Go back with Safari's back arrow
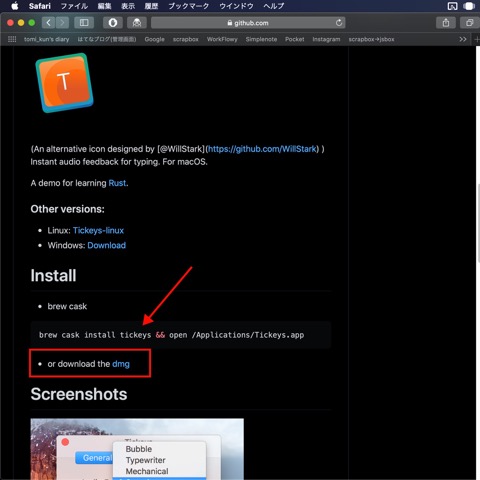 point(48,23)
